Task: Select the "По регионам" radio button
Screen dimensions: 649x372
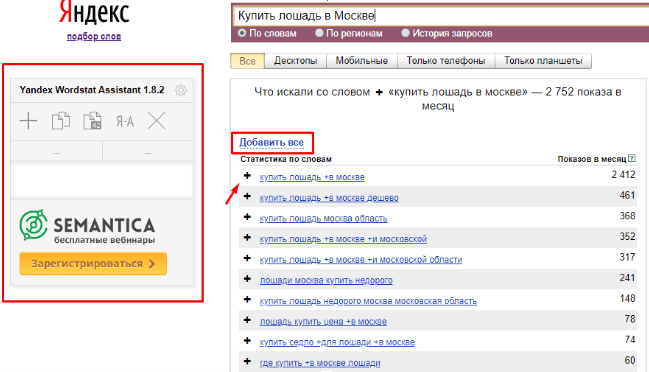Action: click(319, 33)
